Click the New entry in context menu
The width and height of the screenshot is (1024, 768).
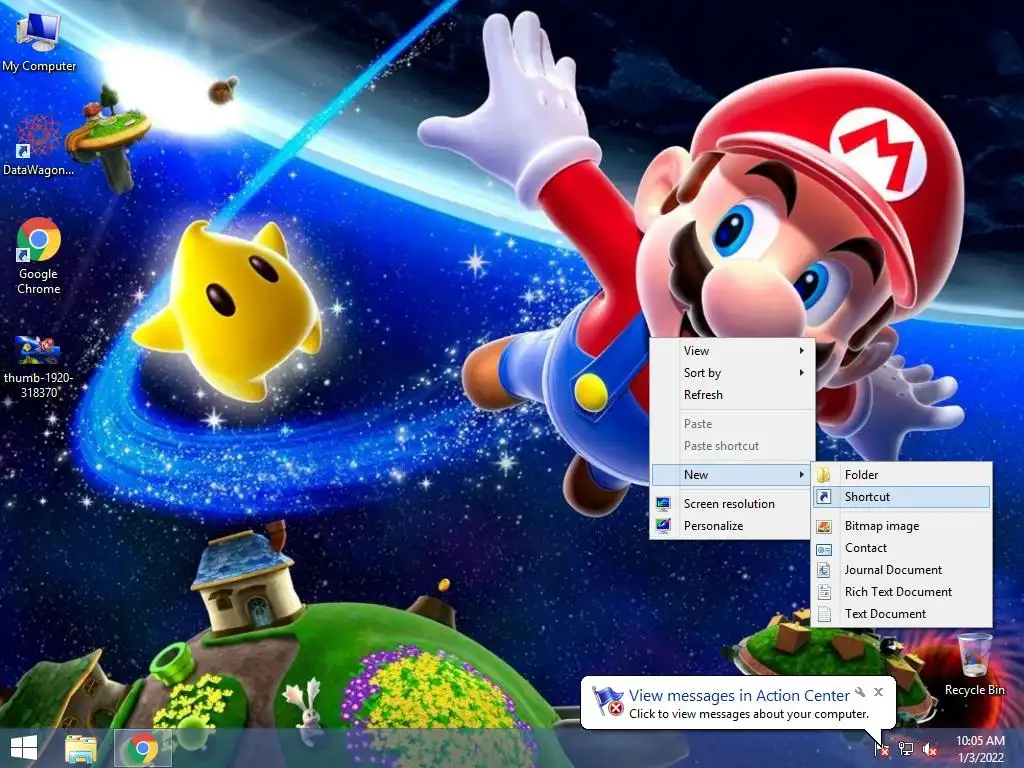coord(732,475)
